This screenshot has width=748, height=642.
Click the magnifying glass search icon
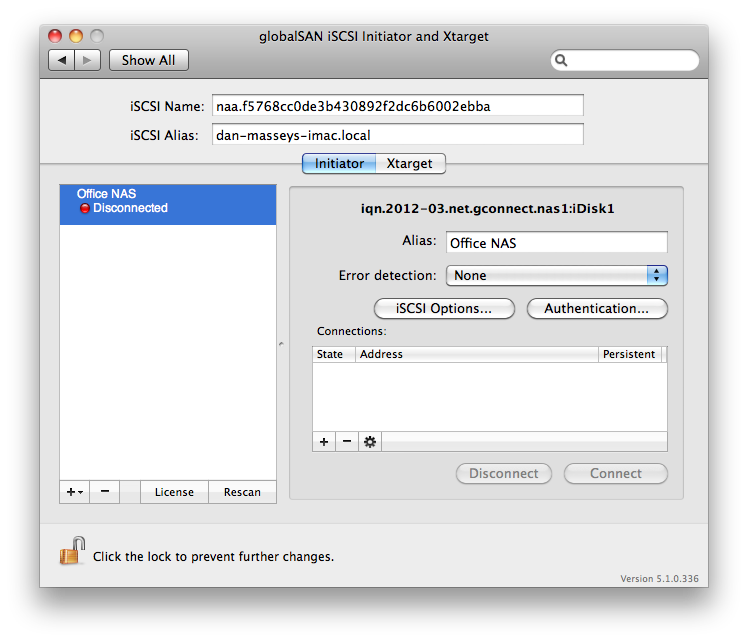tap(561, 60)
